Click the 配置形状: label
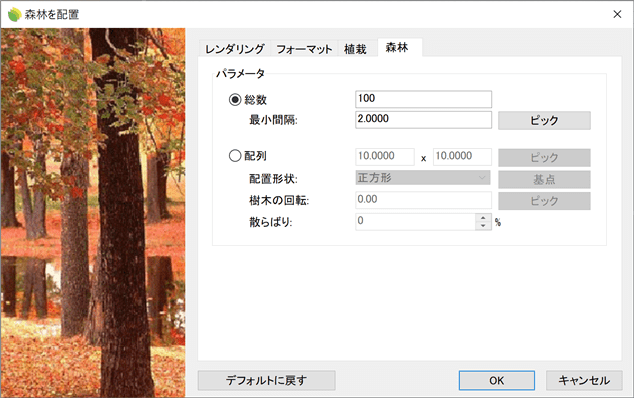The image size is (634, 398). point(273,179)
